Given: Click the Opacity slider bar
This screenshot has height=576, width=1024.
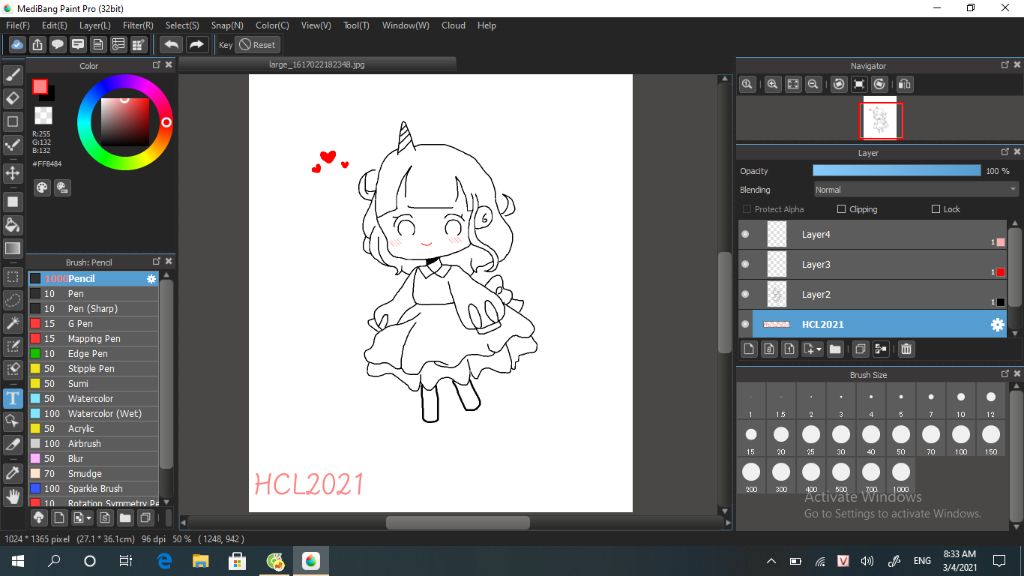Looking at the screenshot, I should click(x=896, y=170).
